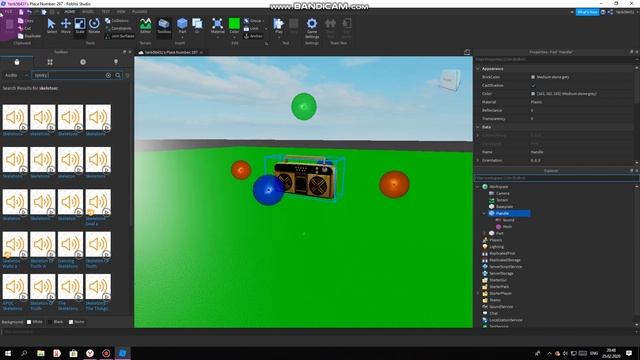Select None background option

[x=77, y=322]
